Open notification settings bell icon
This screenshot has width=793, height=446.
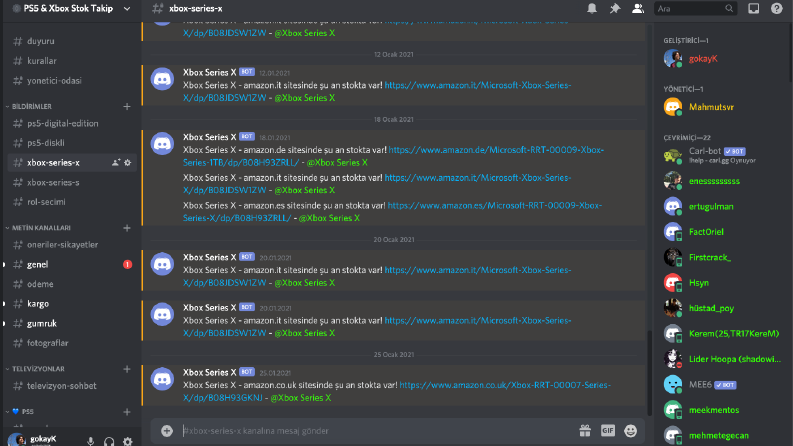coord(592,8)
